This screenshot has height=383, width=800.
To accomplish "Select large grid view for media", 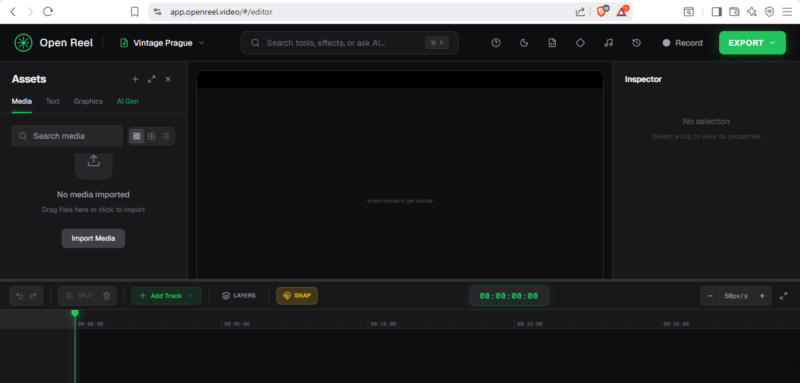I will 136,136.
